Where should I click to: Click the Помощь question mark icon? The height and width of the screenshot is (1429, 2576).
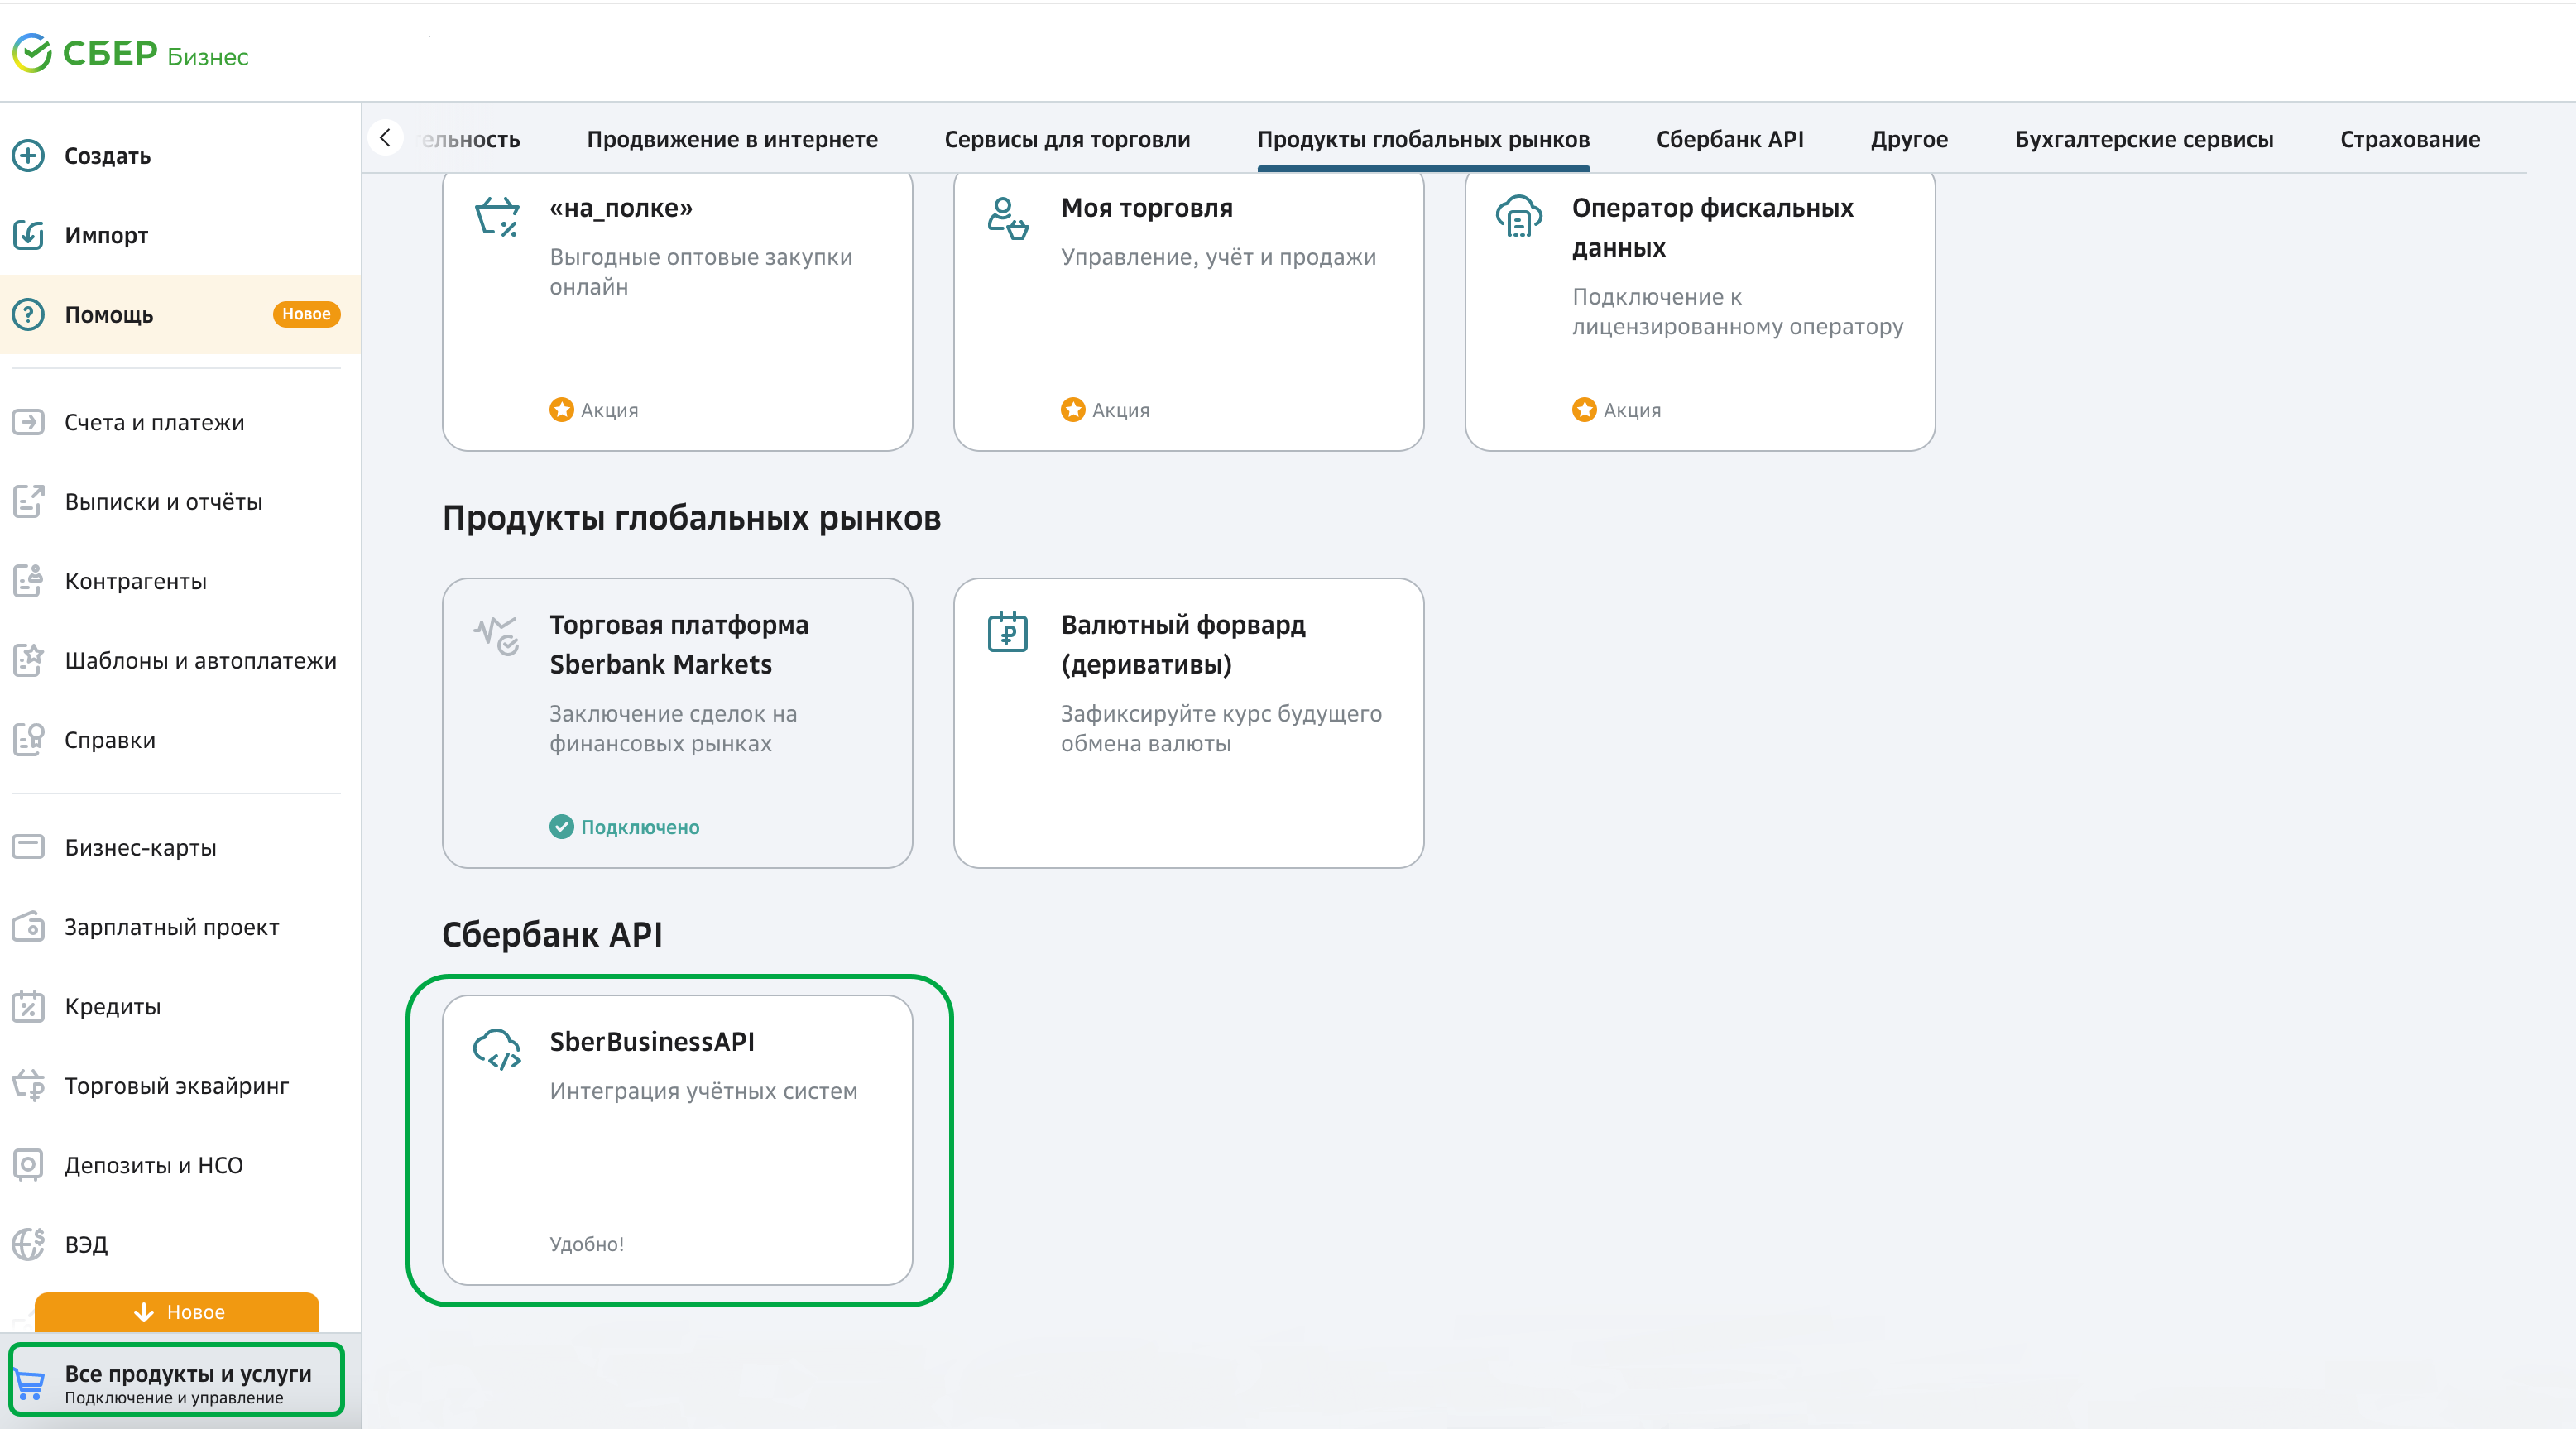coord(28,314)
